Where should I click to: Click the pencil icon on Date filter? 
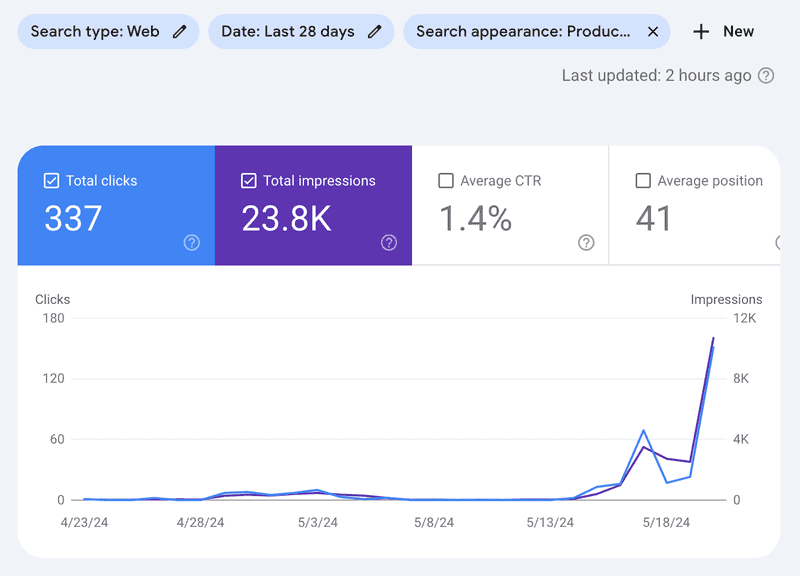tap(375, 31)
